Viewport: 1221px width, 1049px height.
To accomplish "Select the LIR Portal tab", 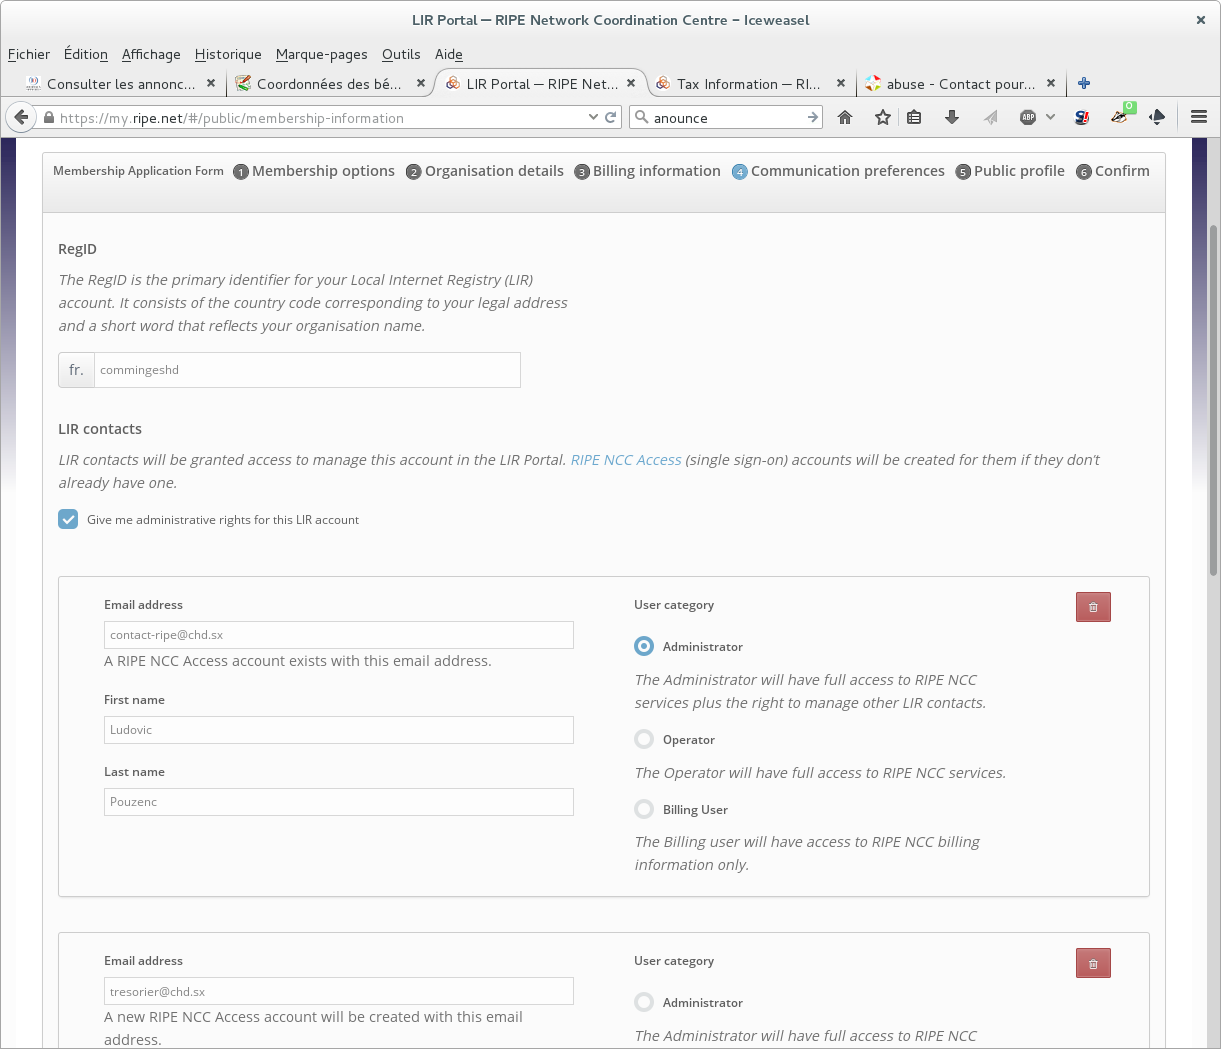I will point(540,84).
